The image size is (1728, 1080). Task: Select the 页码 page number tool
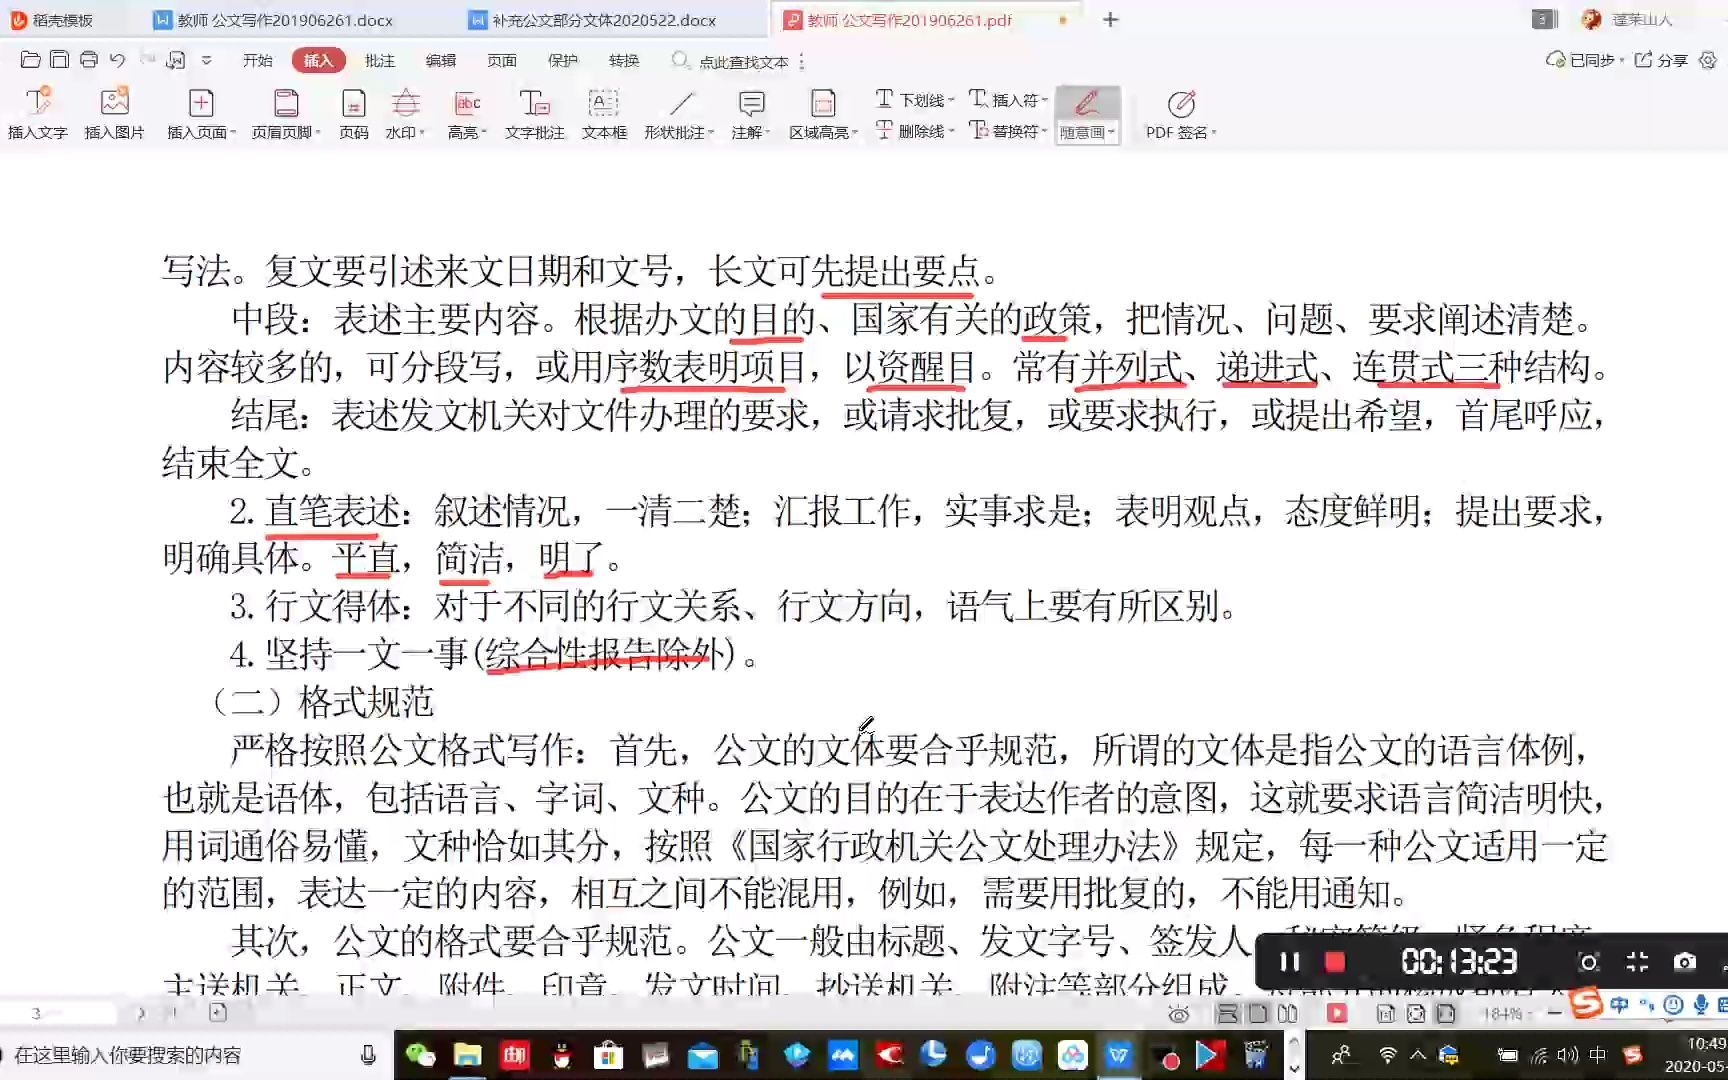click(353, 112)
